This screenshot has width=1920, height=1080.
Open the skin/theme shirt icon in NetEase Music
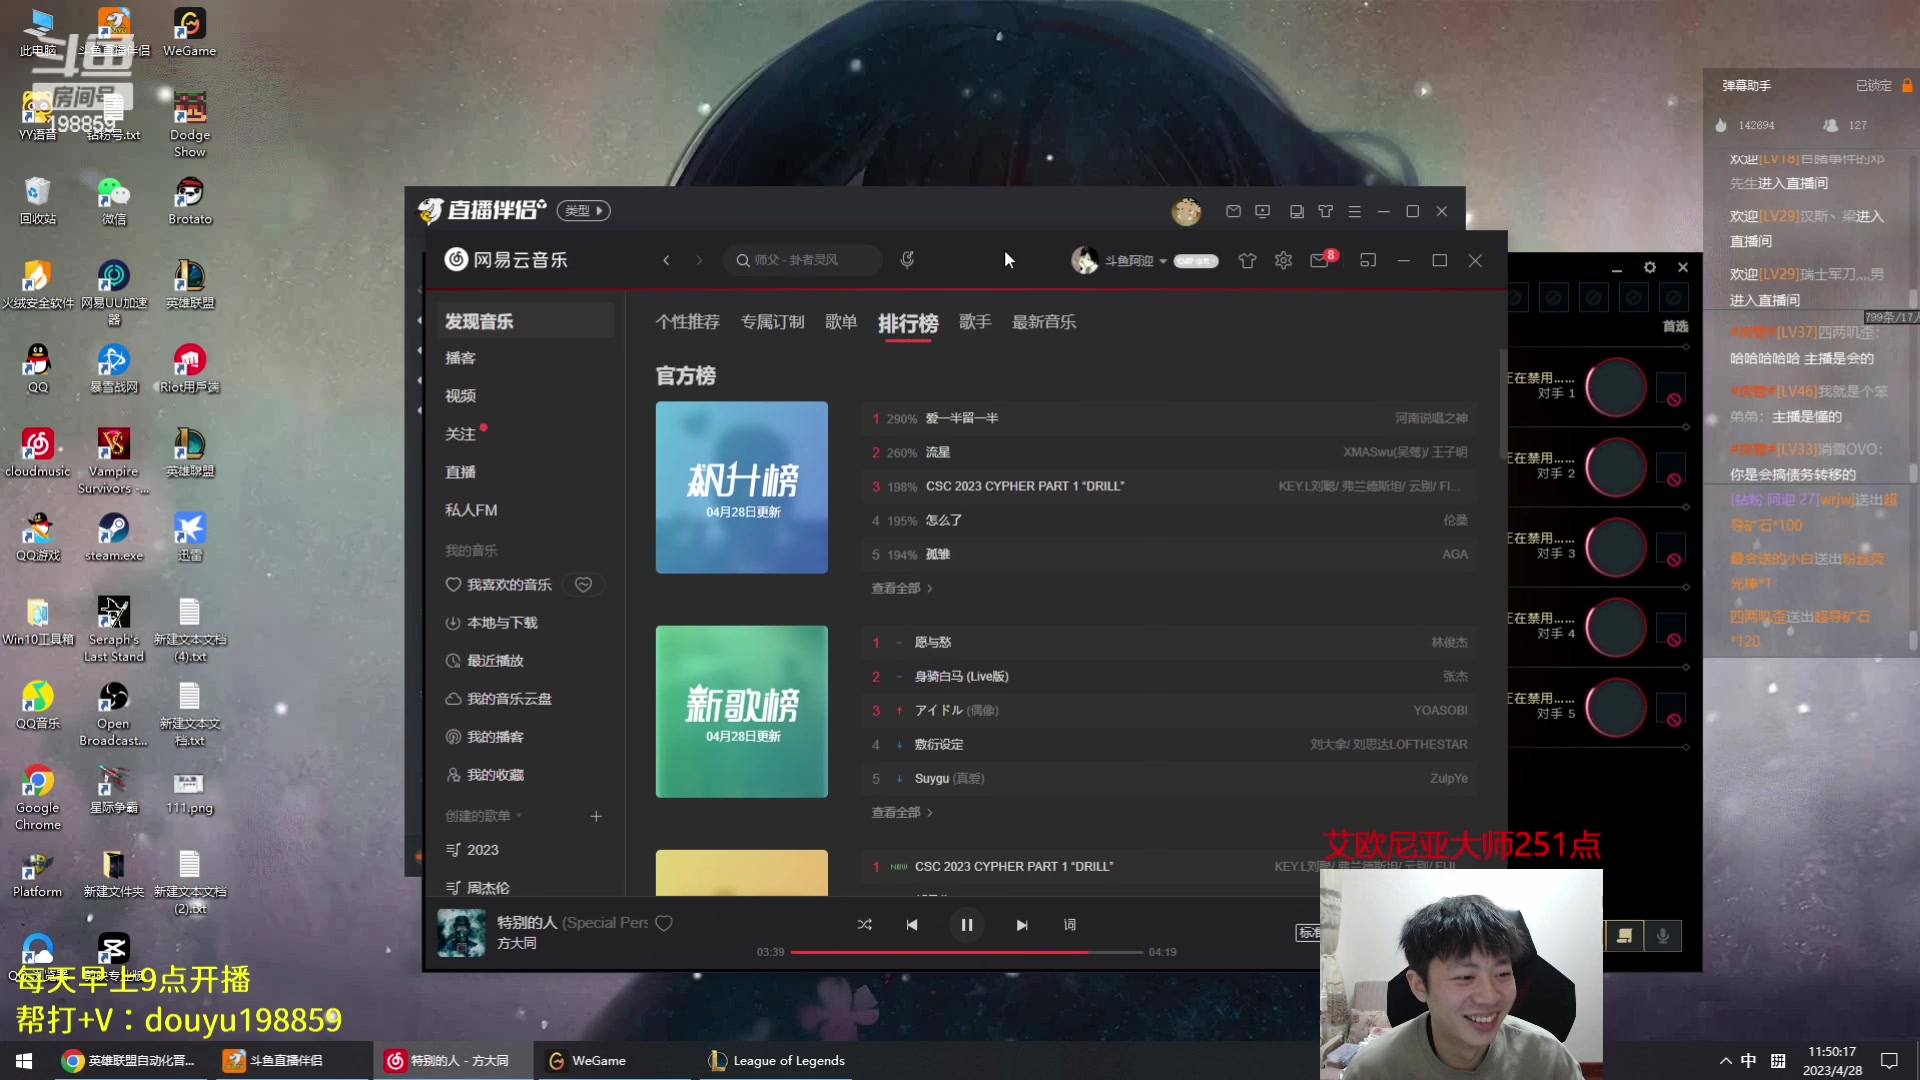(x=1247, y=260)
